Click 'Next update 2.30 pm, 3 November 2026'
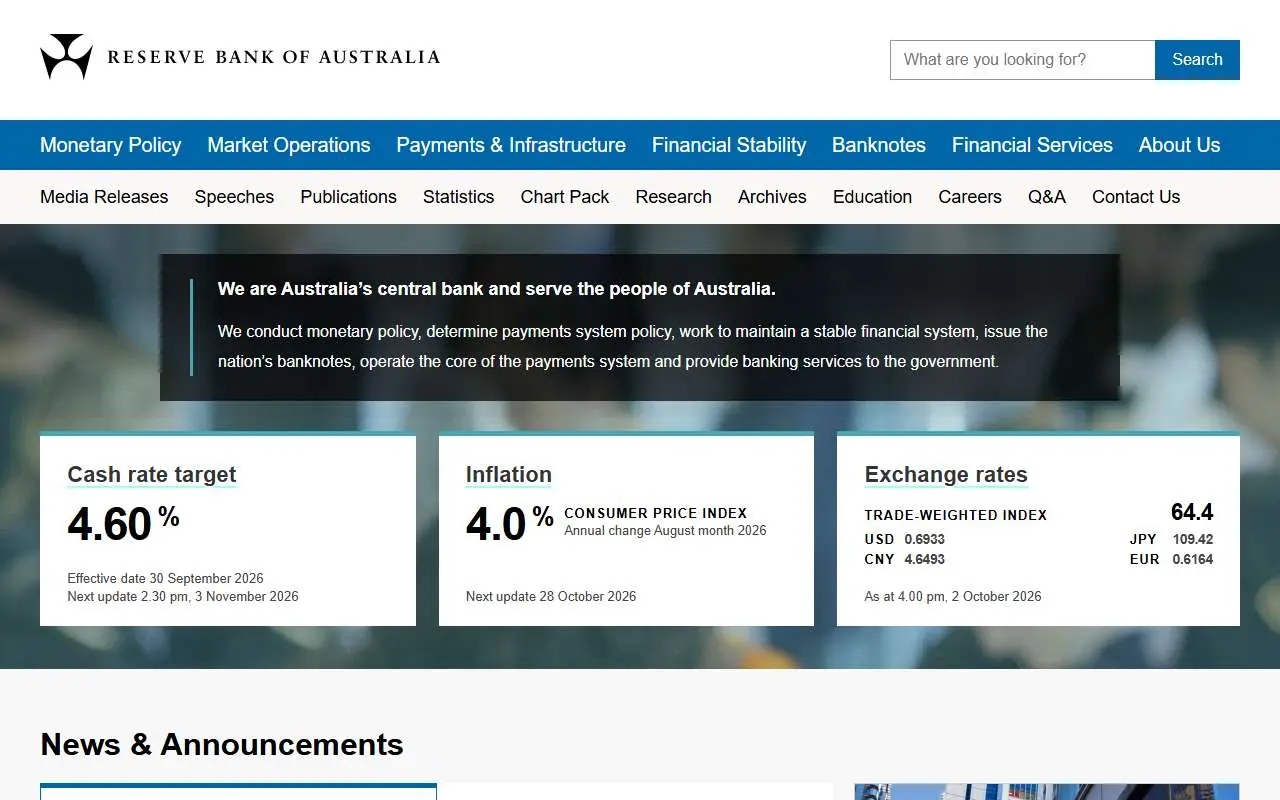Screen dimensions: 1280x800 tap(183, 596)
